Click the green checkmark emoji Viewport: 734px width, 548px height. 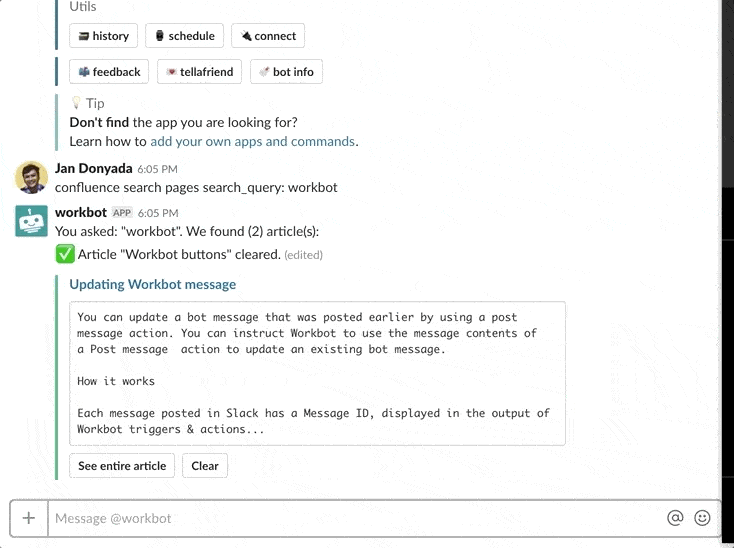(65, 254)
